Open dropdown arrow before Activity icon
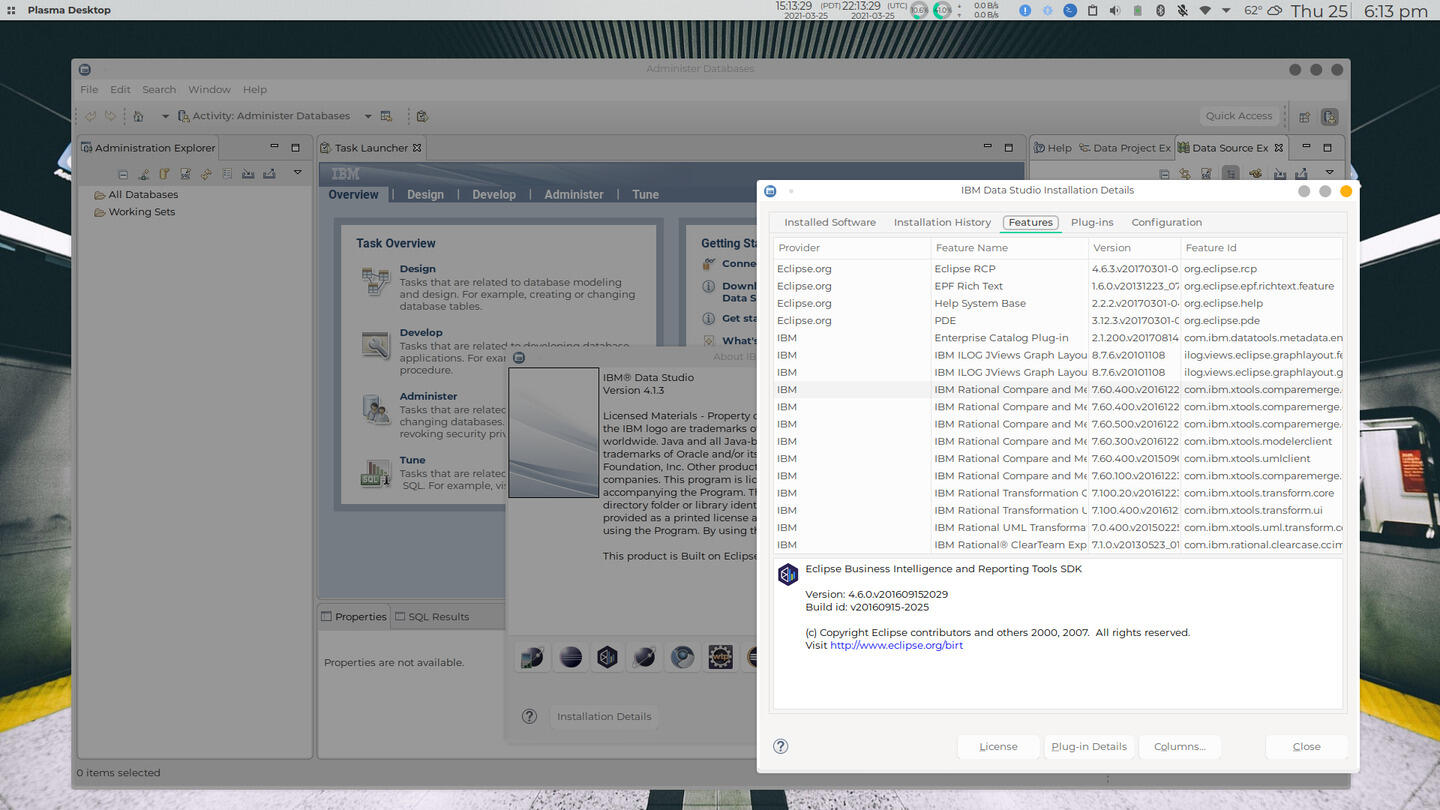The image size is (1440, 810). [165, 116]
